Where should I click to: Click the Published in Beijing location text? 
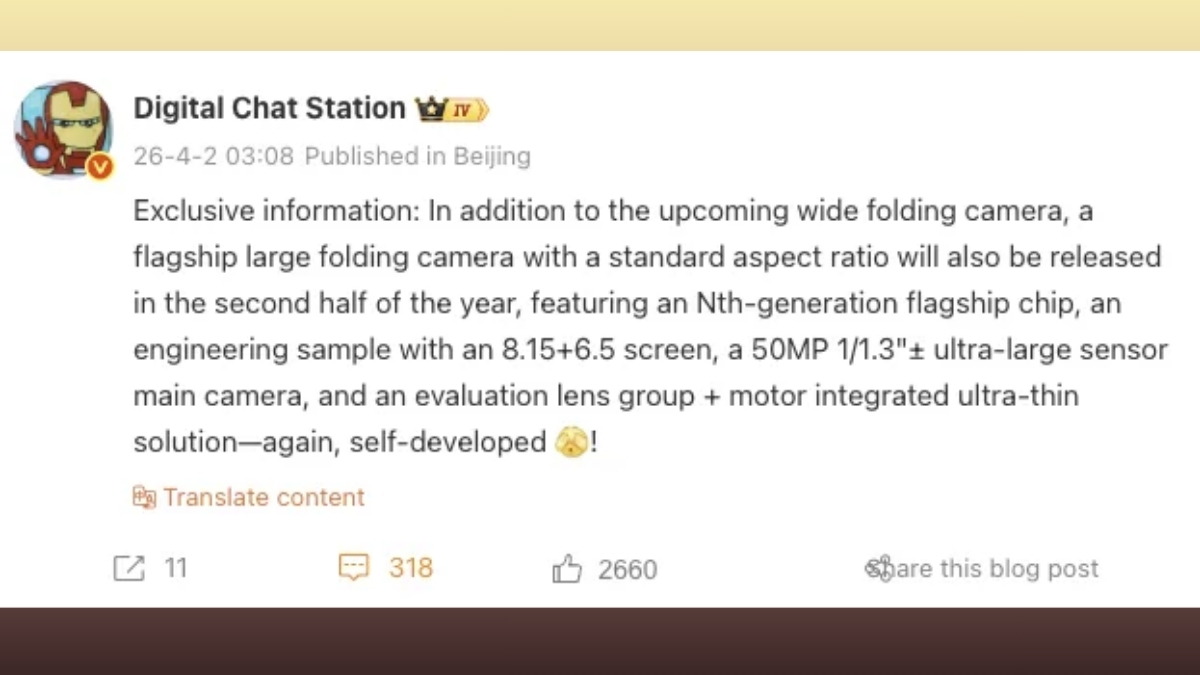coord(417,156)
